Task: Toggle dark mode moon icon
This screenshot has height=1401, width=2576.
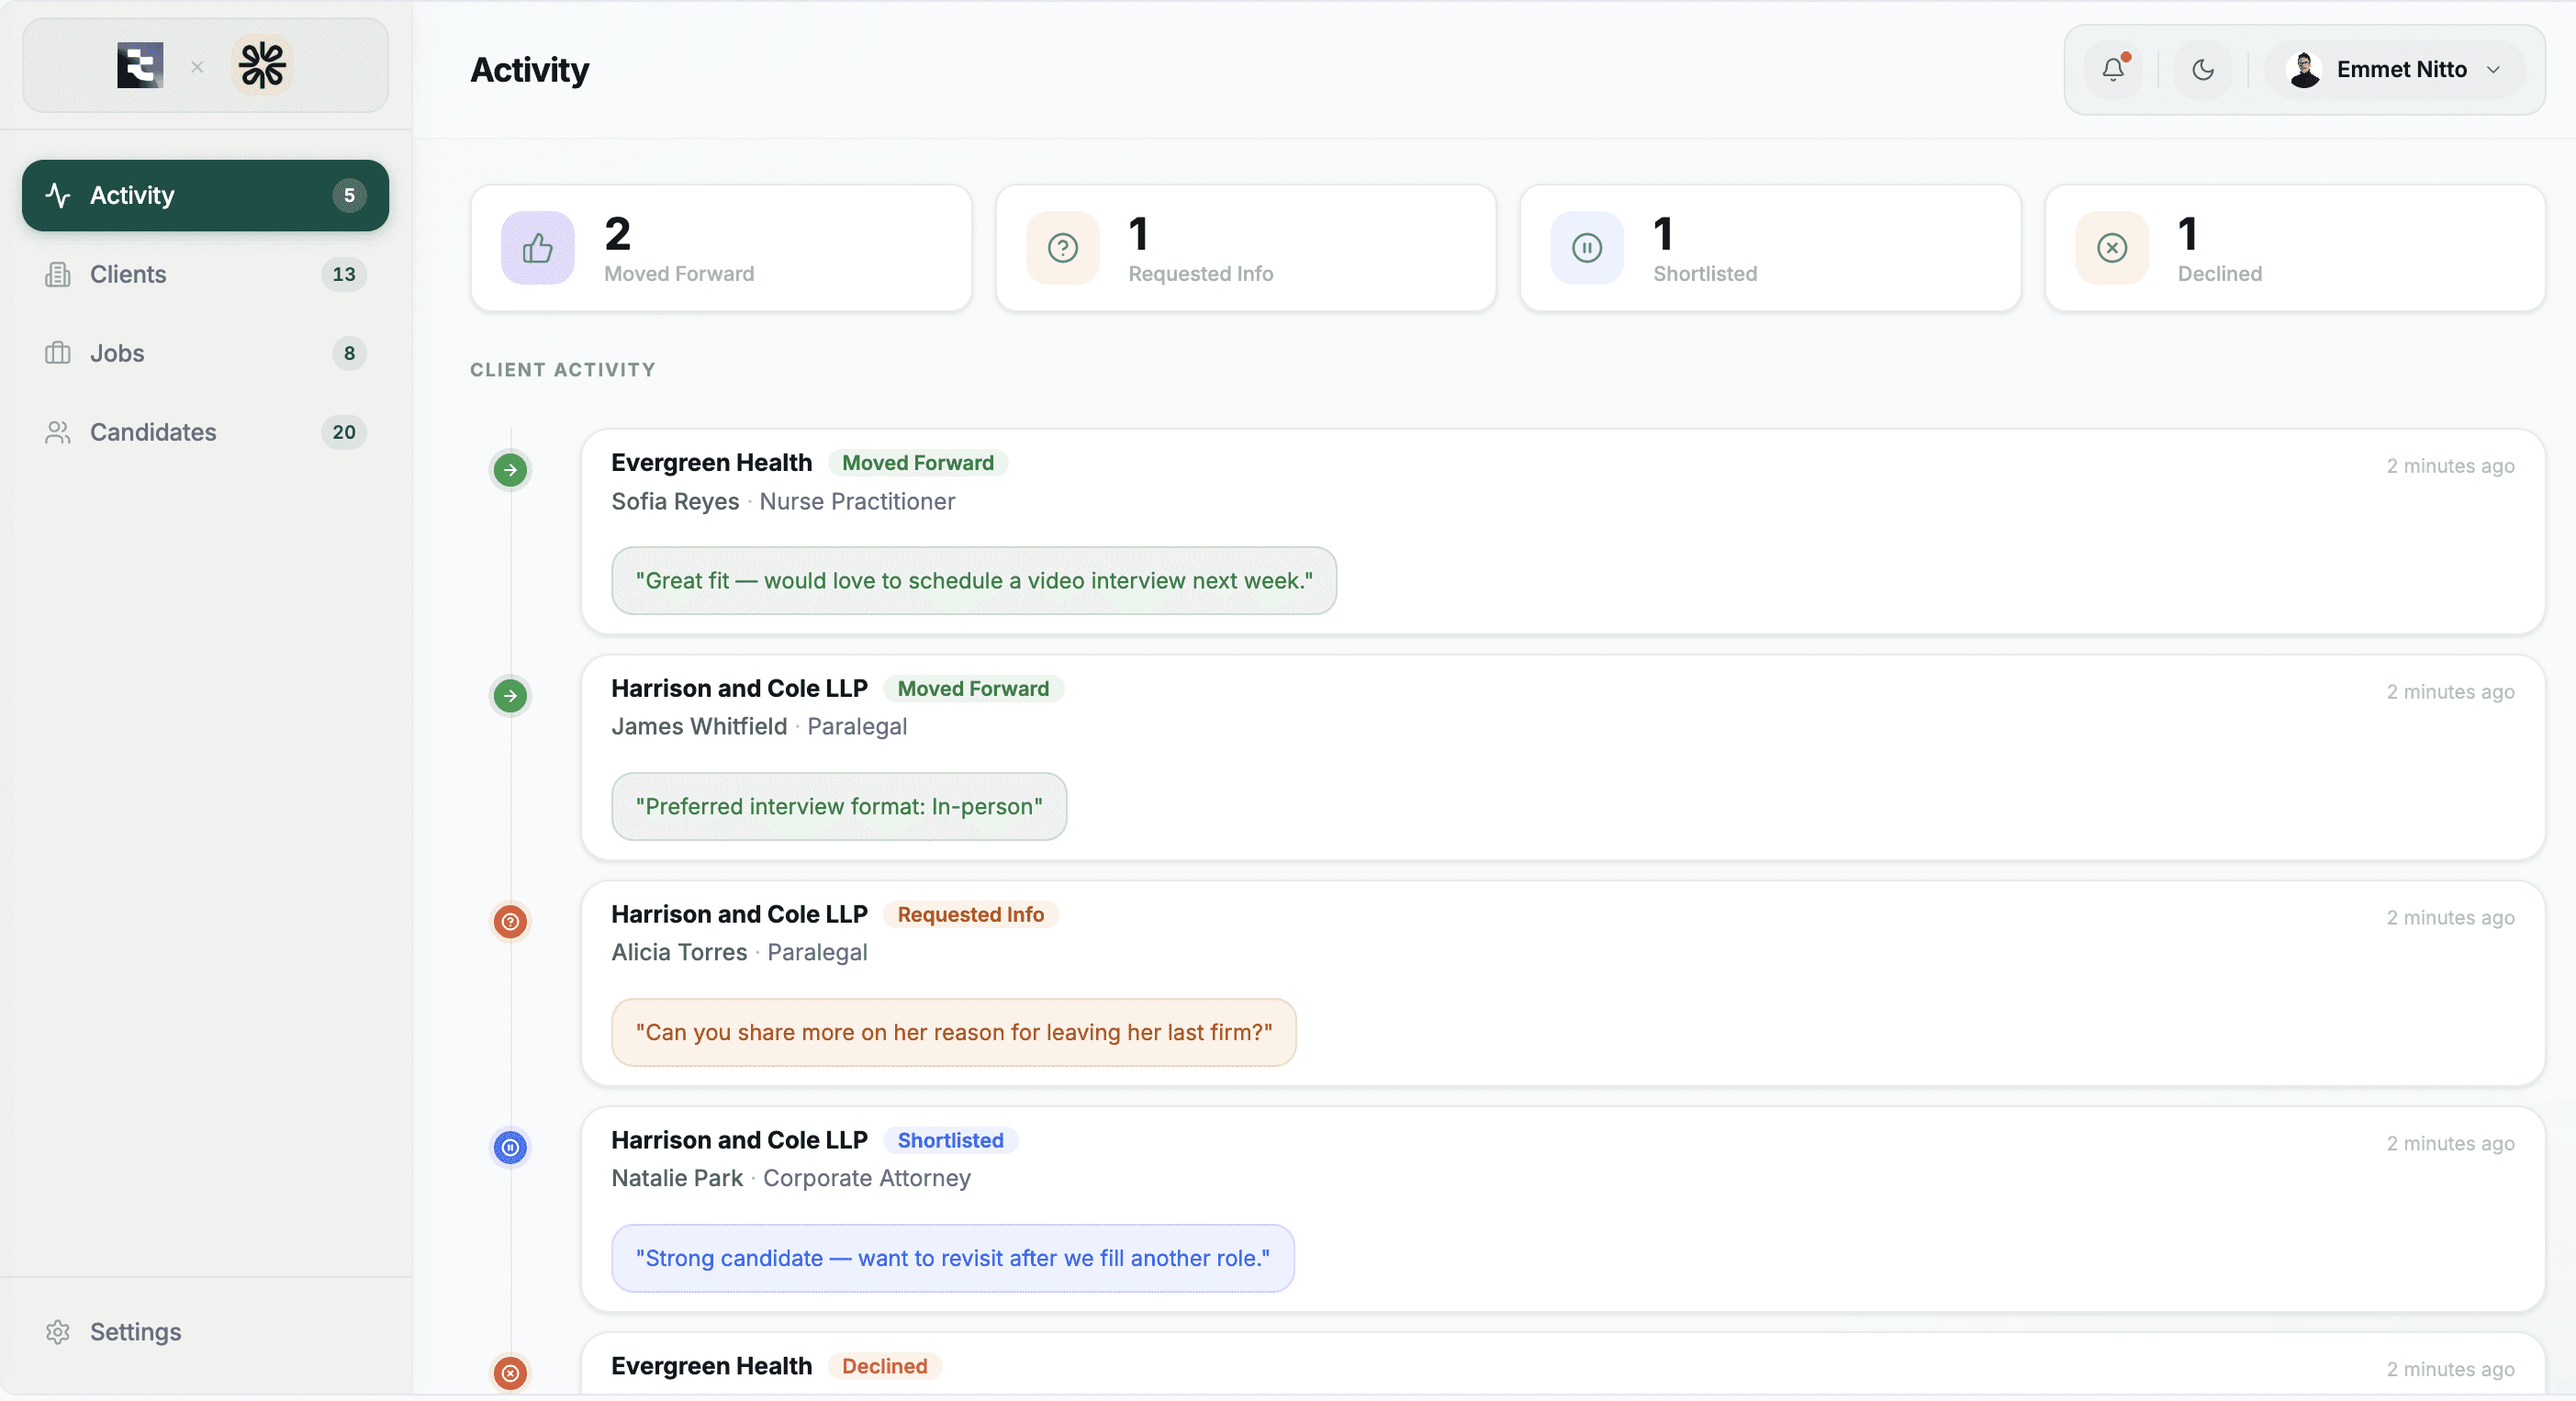Action: (x=2203, y=69)
